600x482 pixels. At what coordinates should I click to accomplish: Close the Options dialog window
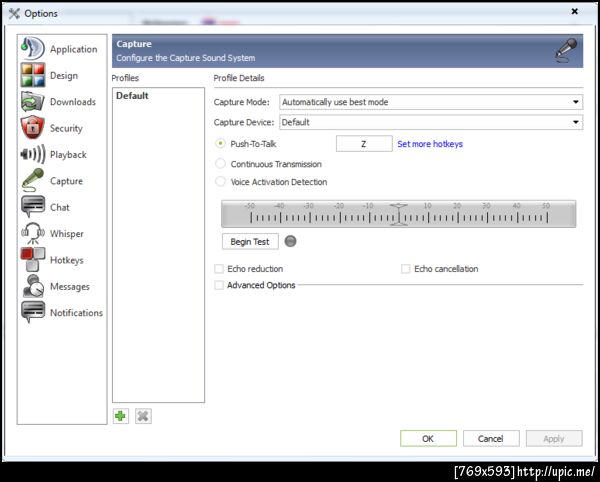574,11
